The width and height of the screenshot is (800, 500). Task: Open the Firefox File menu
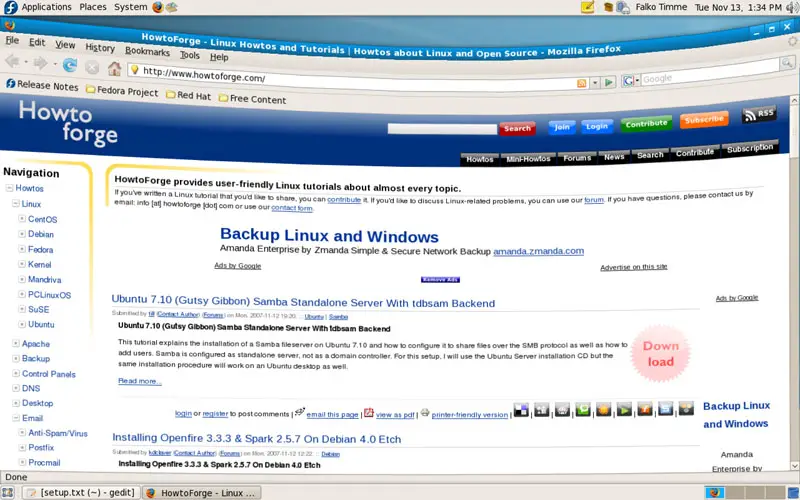coord(12,40)
